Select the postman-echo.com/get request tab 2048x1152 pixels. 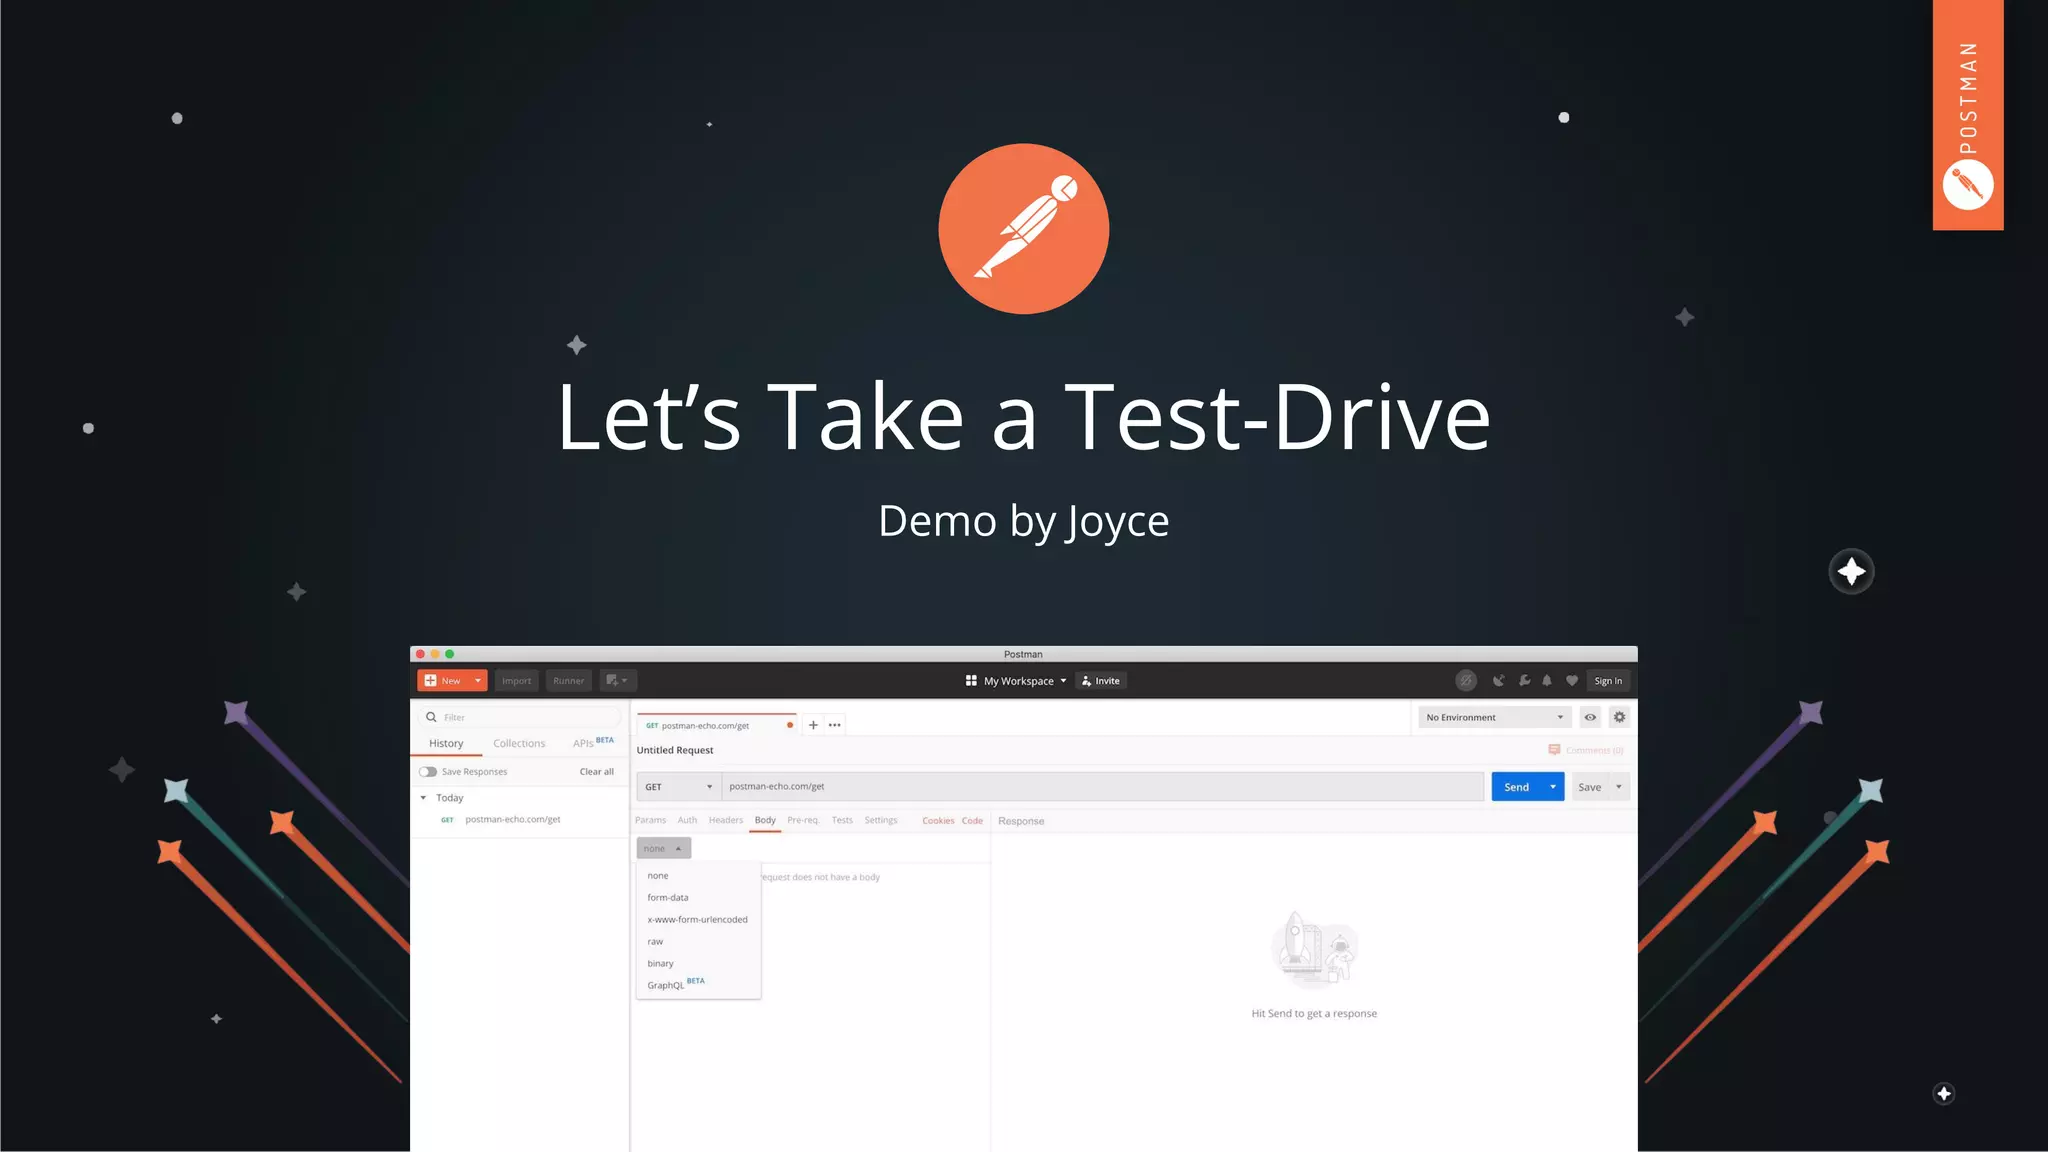[x=716, y=725]
